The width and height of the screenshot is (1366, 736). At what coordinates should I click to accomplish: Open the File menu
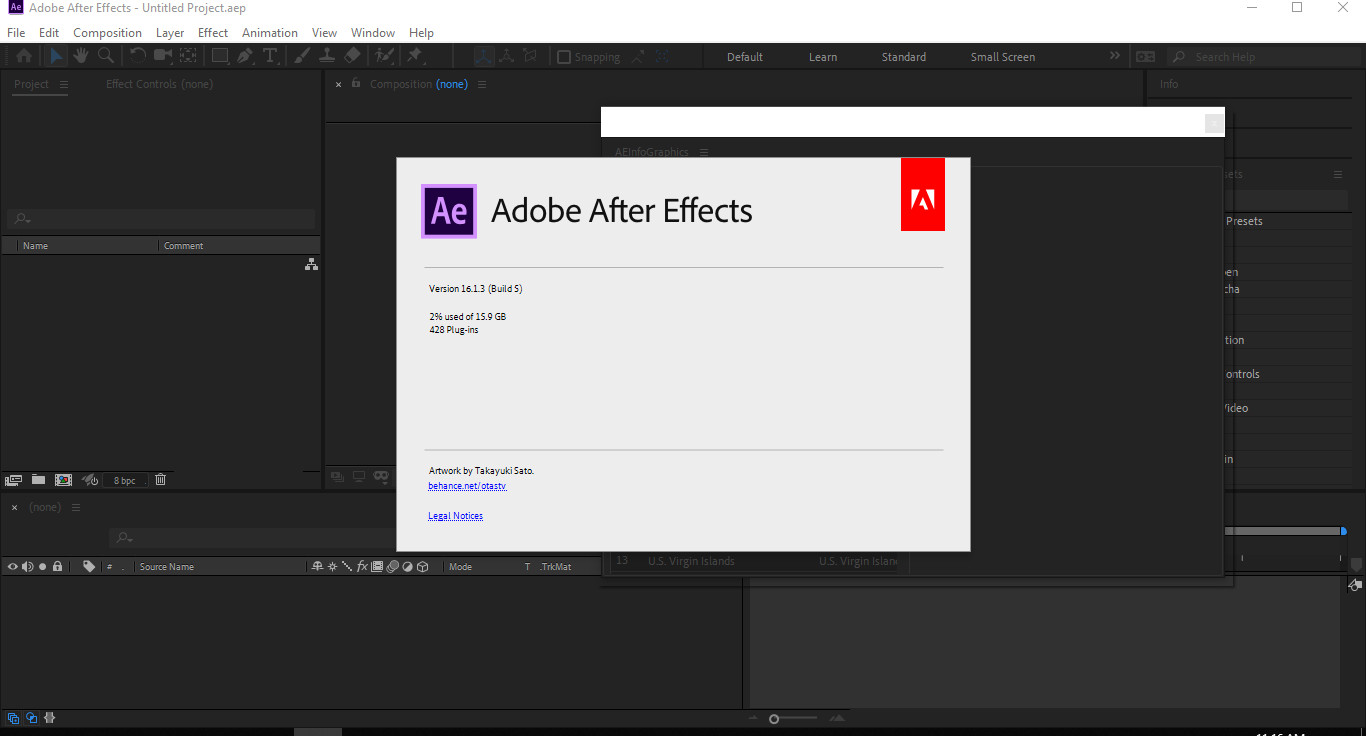16,32
